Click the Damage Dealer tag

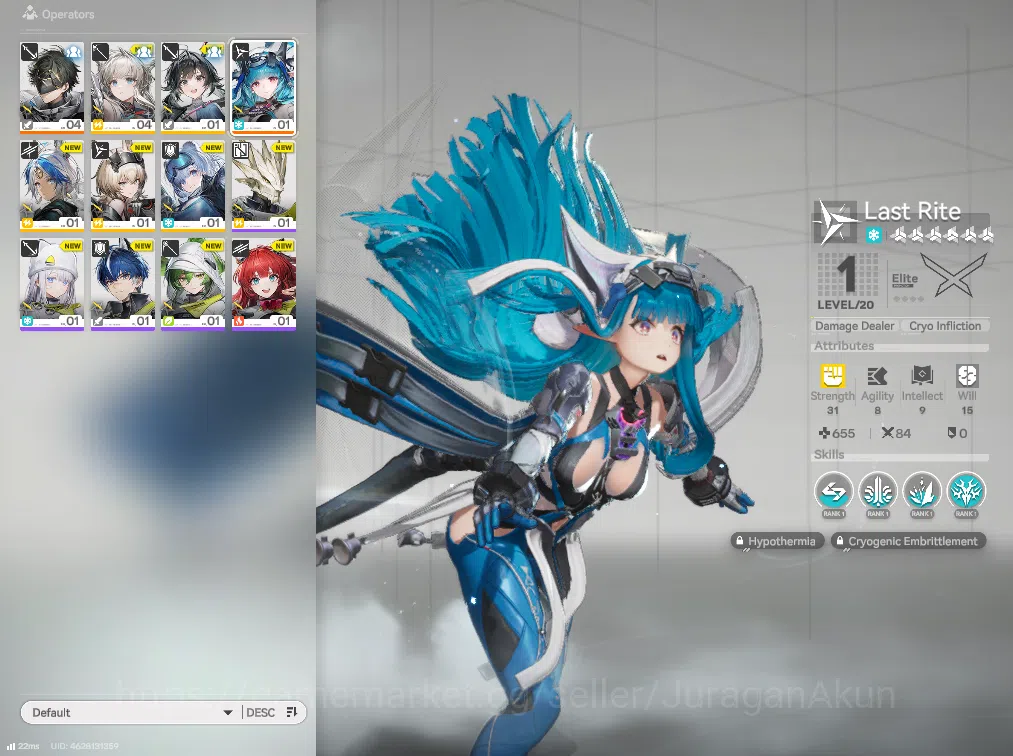(854, 326)
